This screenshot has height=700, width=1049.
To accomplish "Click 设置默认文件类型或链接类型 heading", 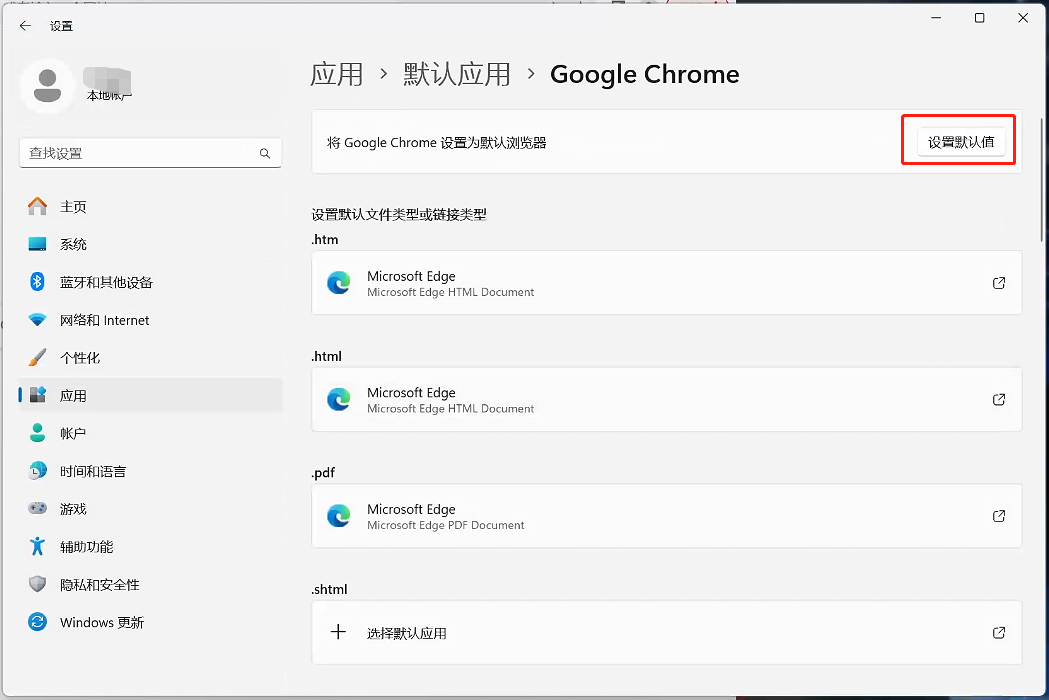I will pyautogui.click(x=399, y=214).
